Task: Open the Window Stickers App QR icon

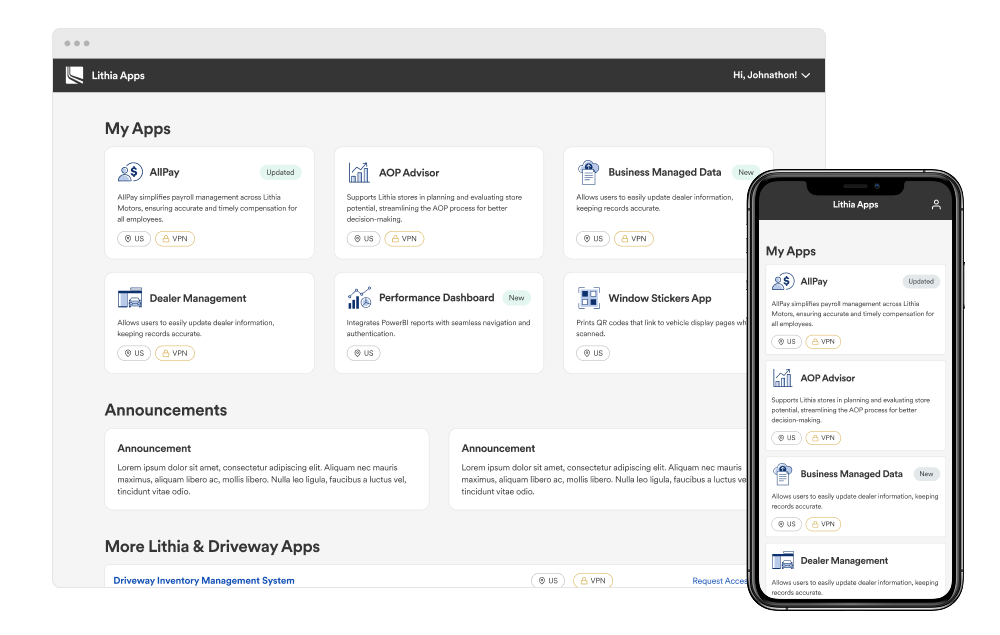Action: pos(588,298)
